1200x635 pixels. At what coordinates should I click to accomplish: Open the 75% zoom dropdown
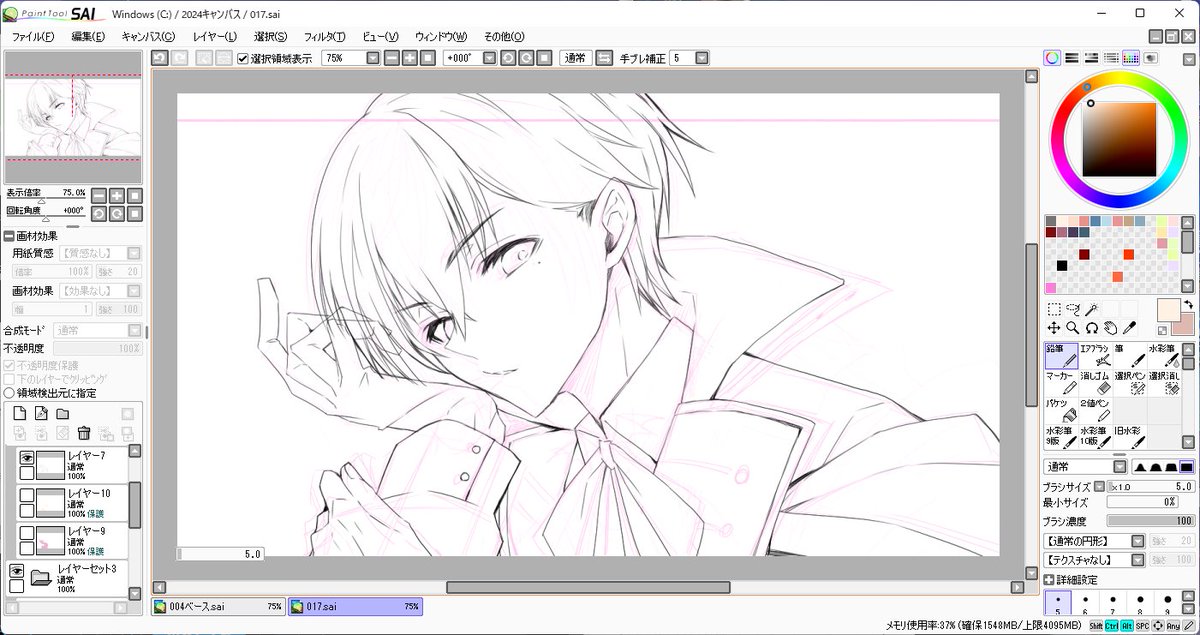(373, 58)
